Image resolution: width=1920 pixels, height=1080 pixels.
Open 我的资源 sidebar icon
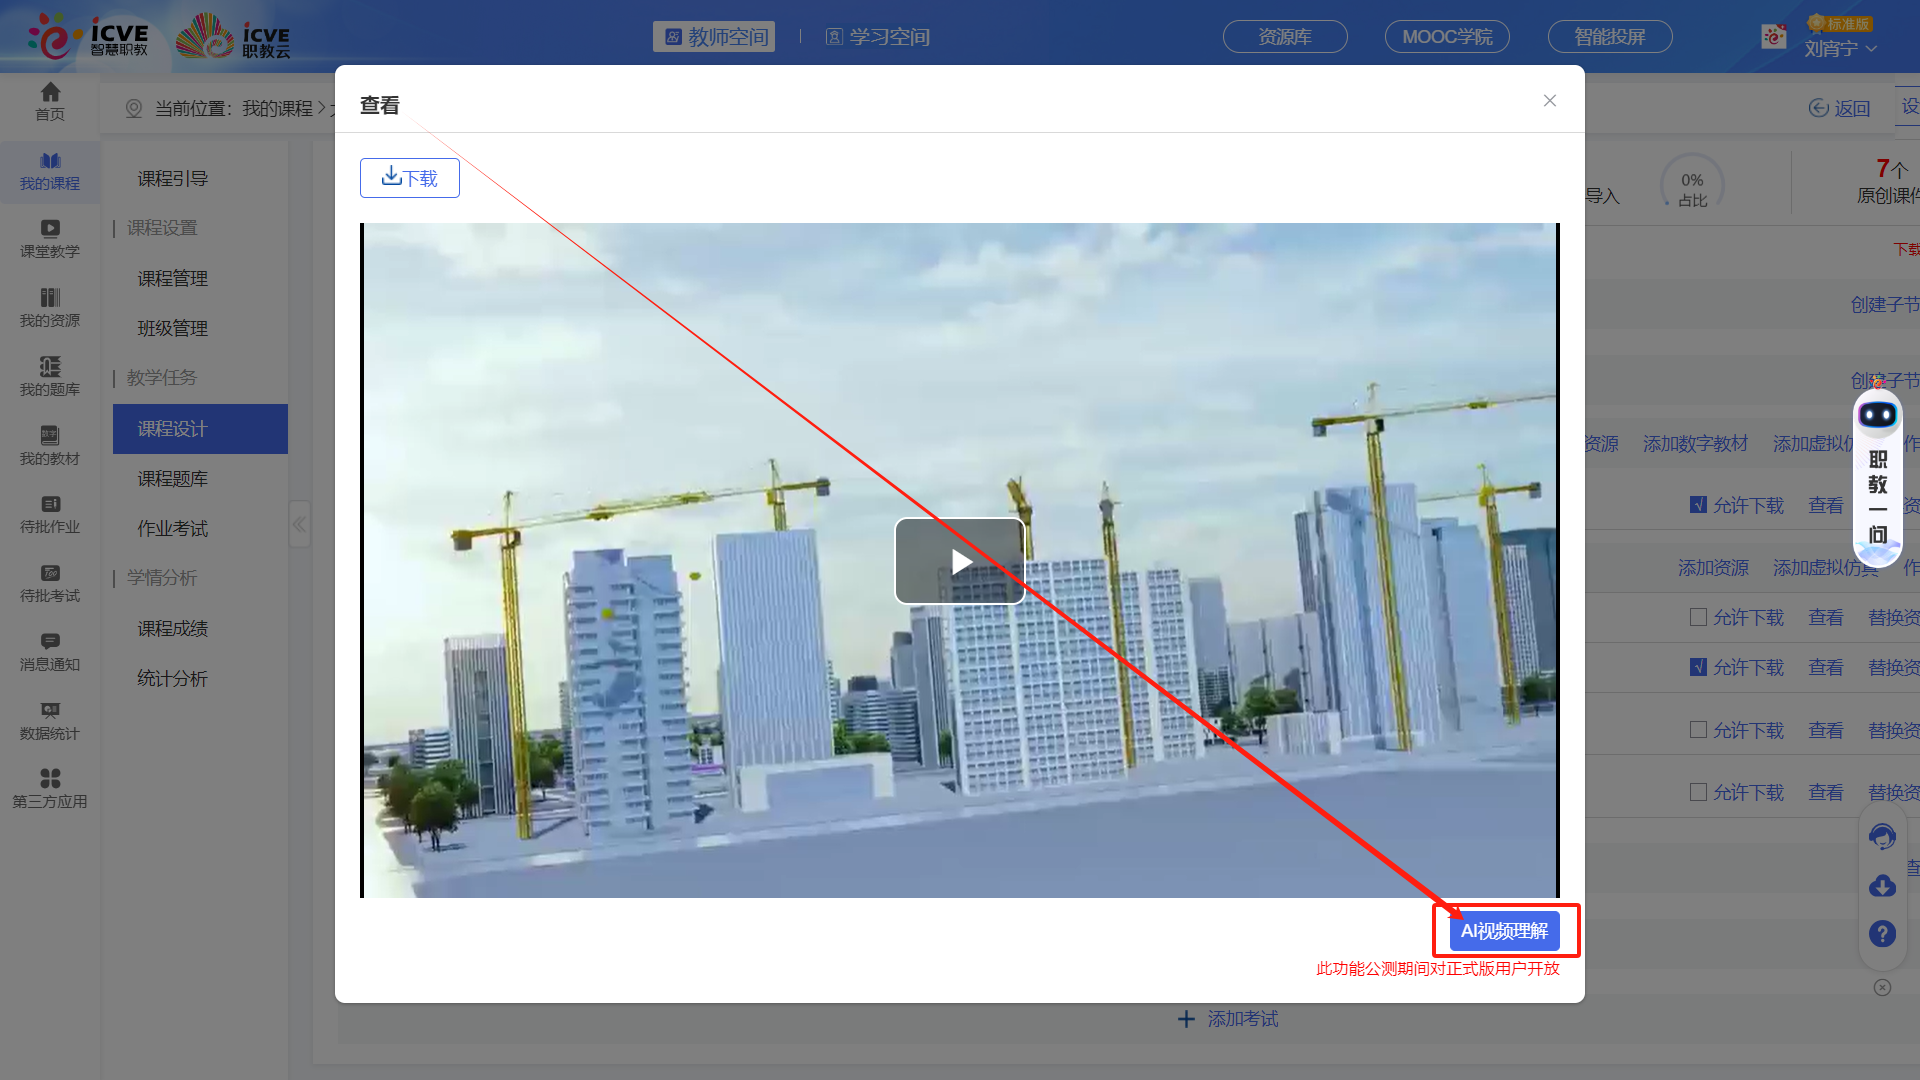coord(50,307)
